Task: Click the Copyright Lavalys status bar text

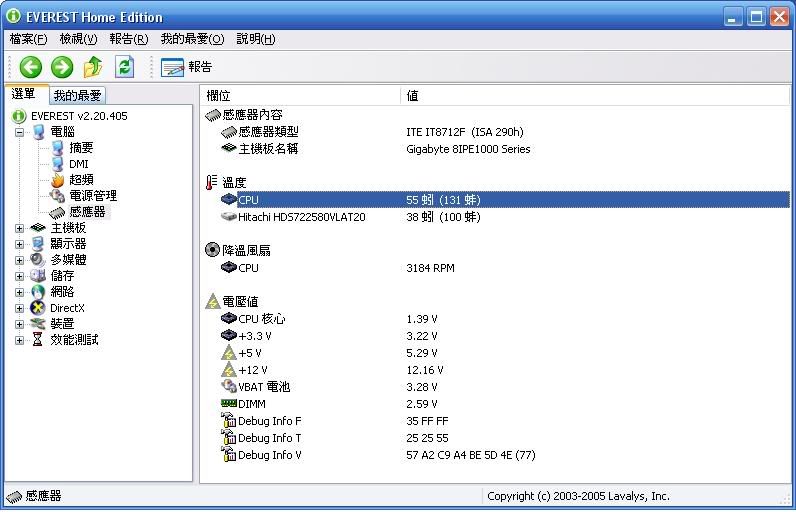Action: coord(578,496)
